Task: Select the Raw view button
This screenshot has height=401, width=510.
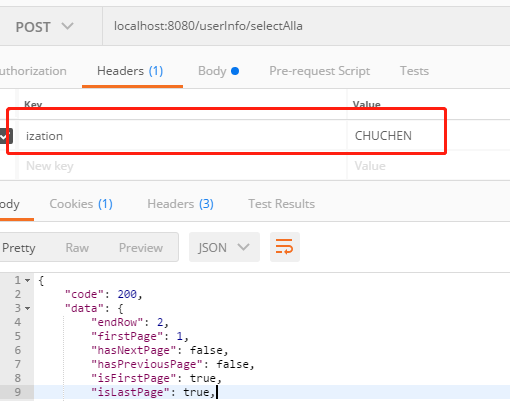Action: pos(77,248)
